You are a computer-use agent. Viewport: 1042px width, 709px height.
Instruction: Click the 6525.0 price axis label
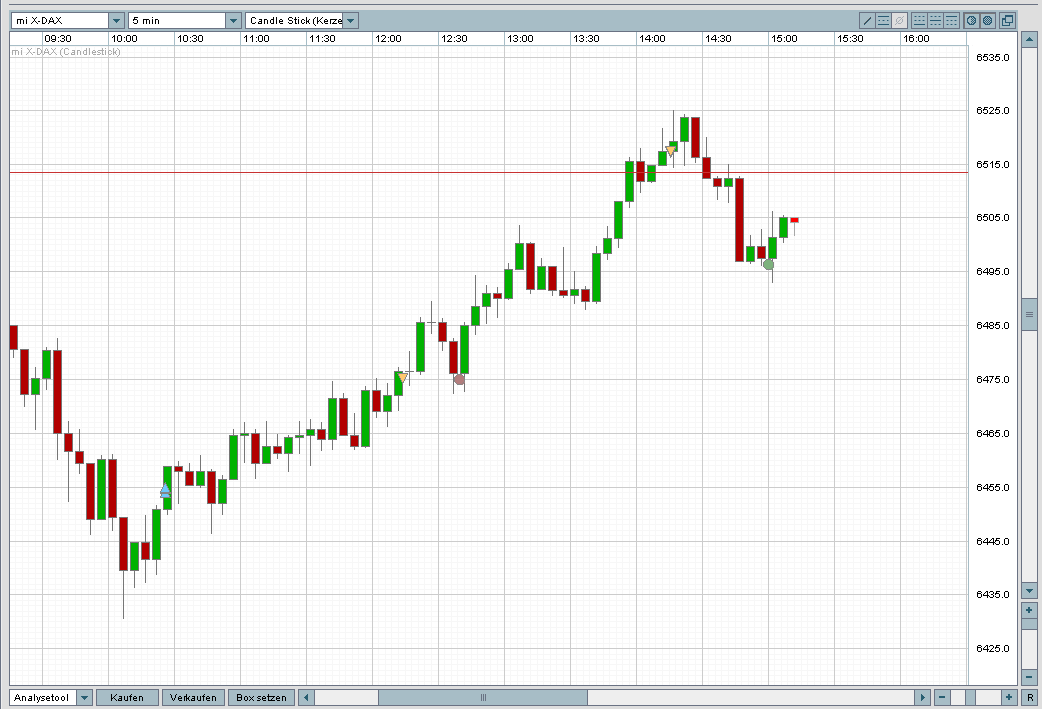(x=992, y=110)
